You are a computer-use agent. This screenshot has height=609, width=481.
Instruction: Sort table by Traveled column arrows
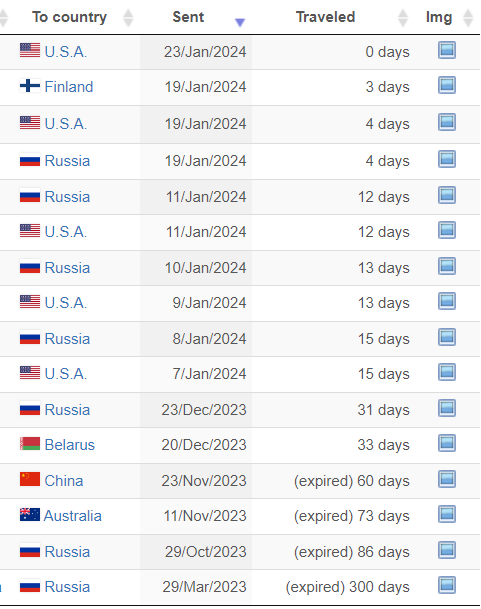tap(403, 18)
